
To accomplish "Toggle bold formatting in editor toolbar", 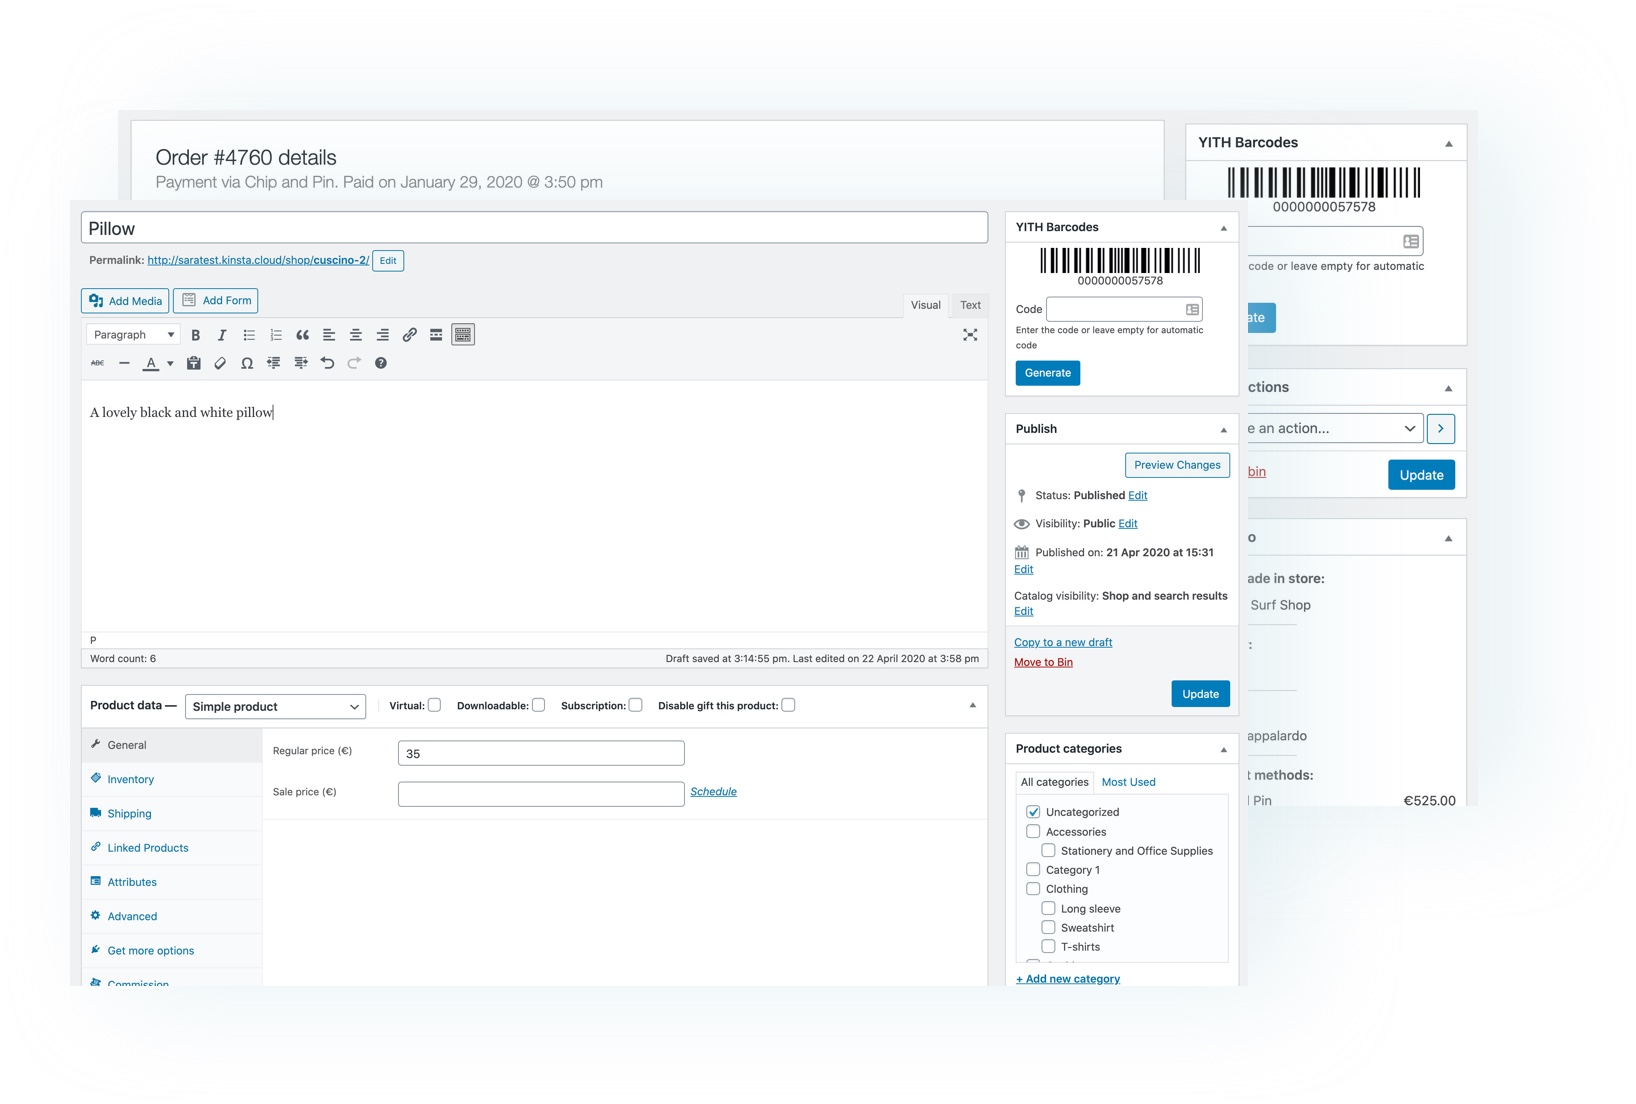I will coord(196,335).
